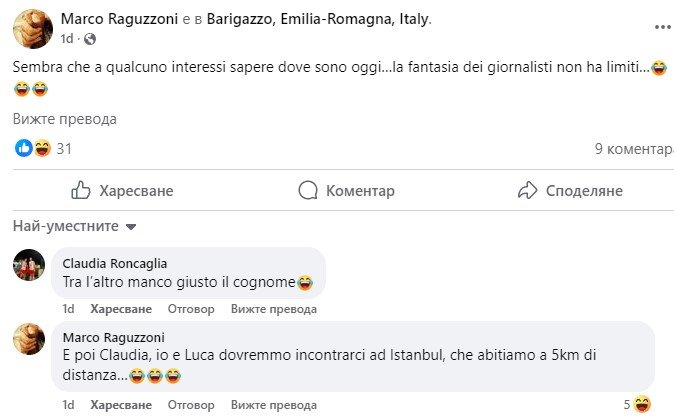Open Claudia Roncaglia's name link

click(x=114, y=263)
